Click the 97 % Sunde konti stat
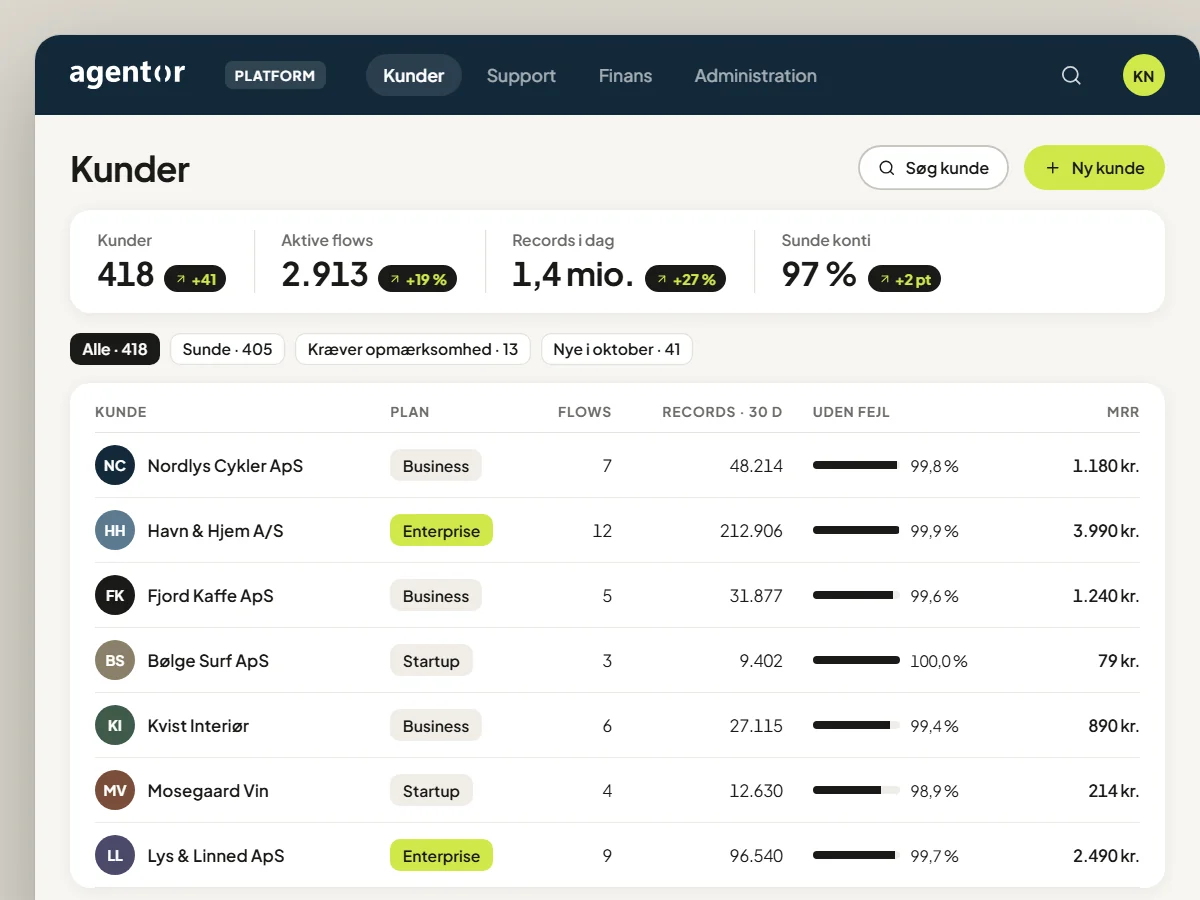Image resolution: width=1200 pixels, height=900 pixels. point(819,274)
